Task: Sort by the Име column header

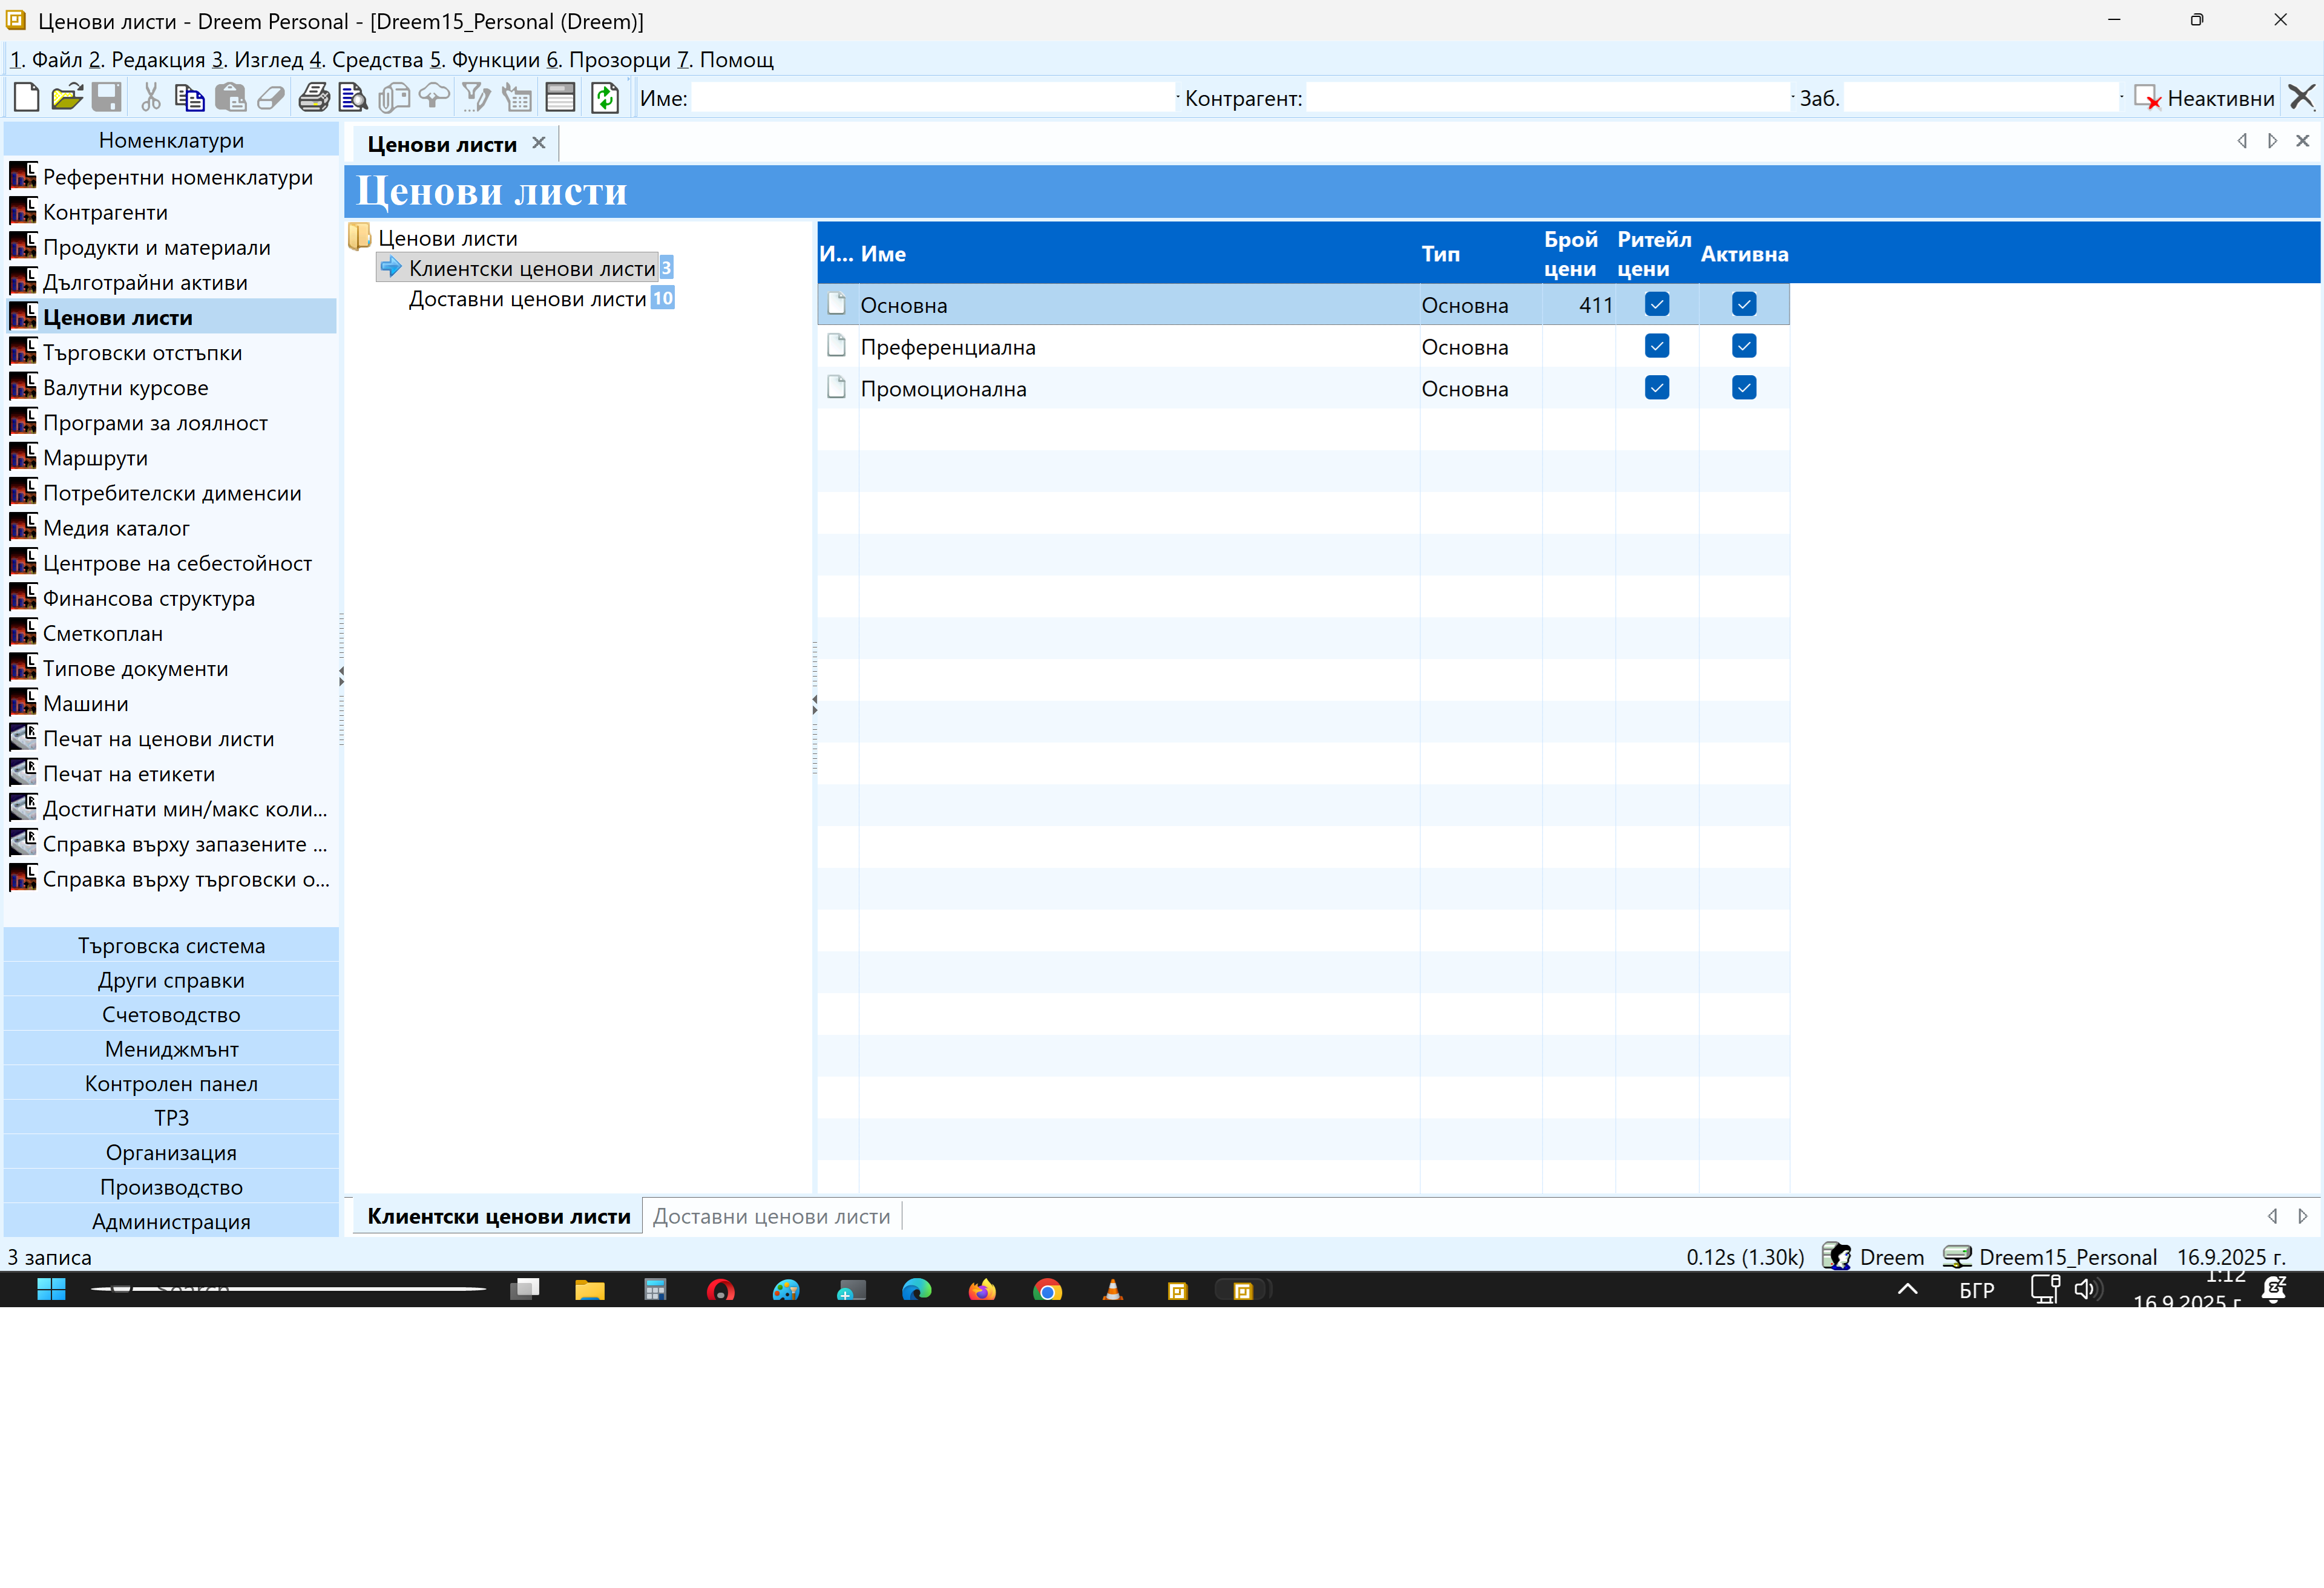Action: 1139,254
